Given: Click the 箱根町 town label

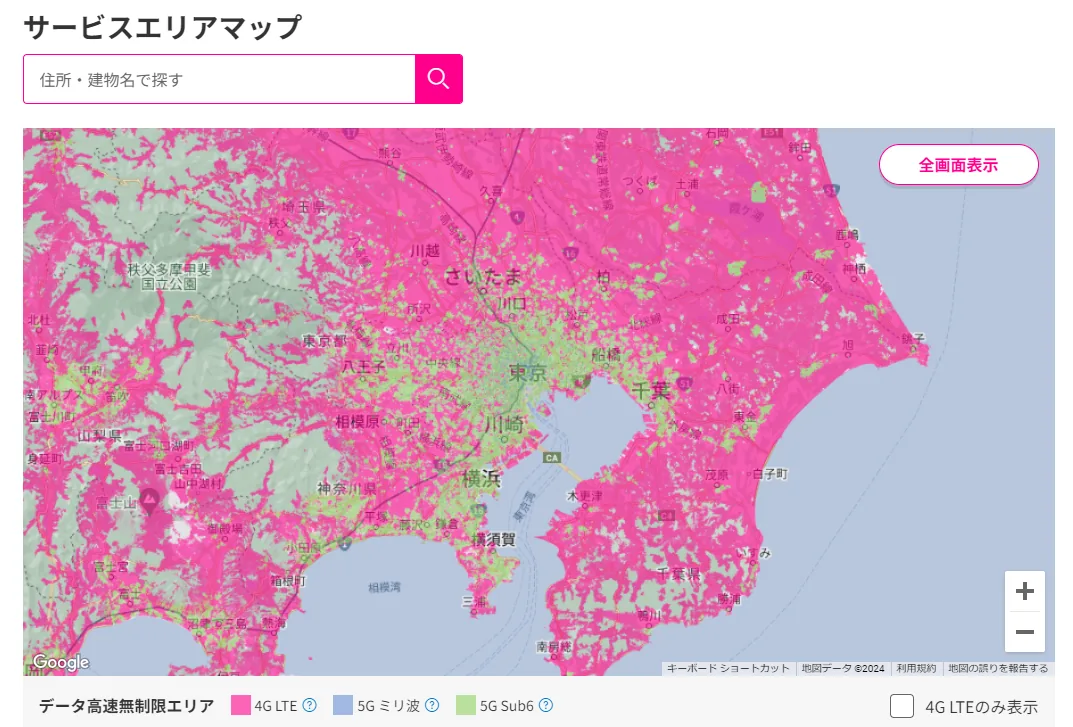Looking at the screenshot, I should click(x=288, y=581).
